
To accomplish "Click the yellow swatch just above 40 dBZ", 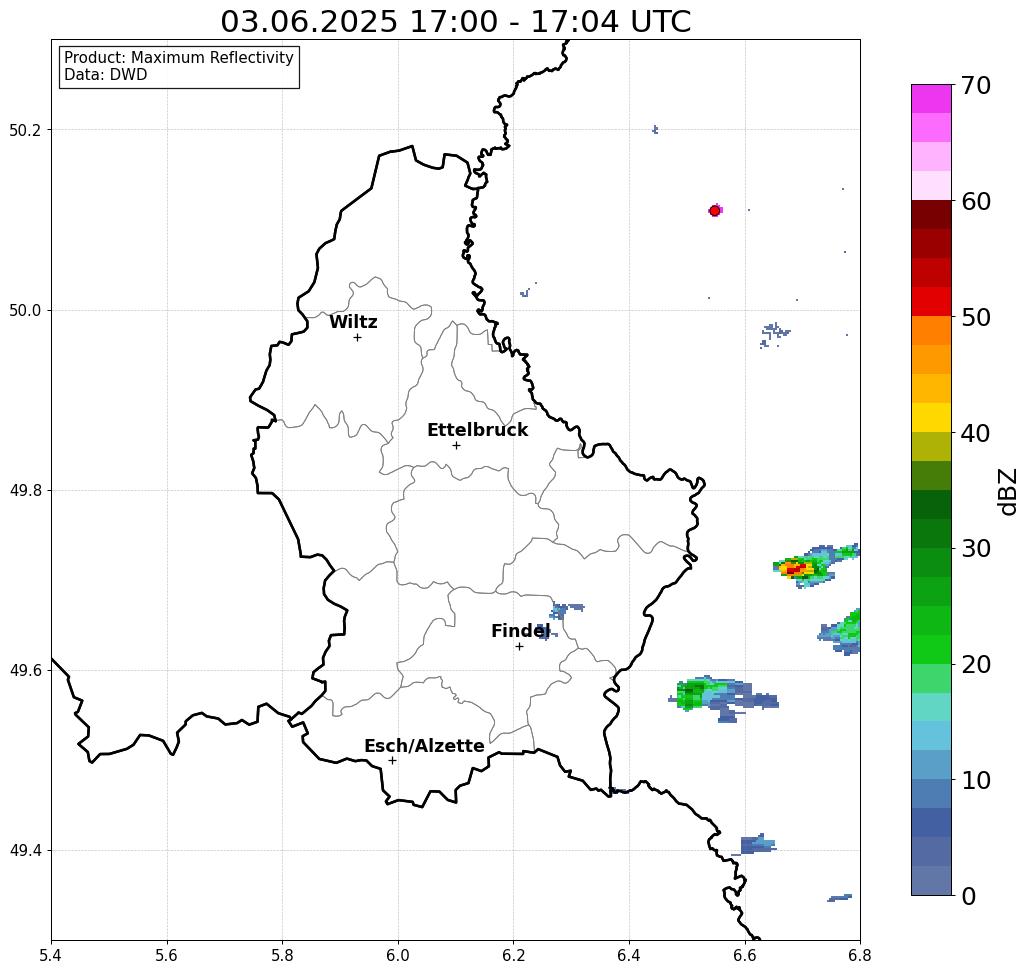I will 931,417.
